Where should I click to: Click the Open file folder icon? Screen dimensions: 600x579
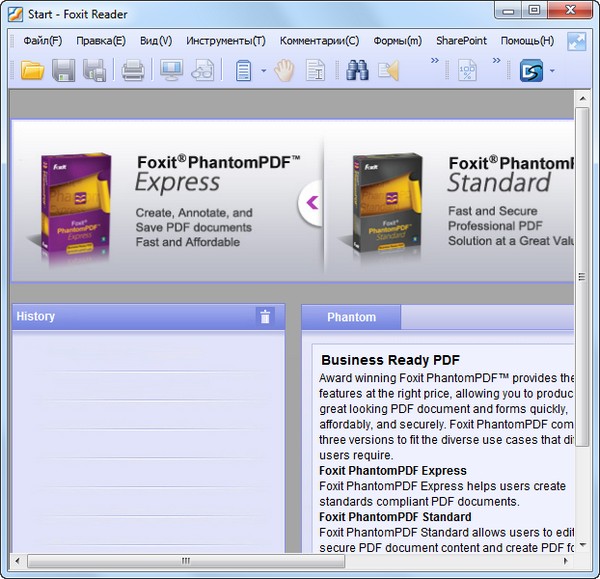coord(32,70)
